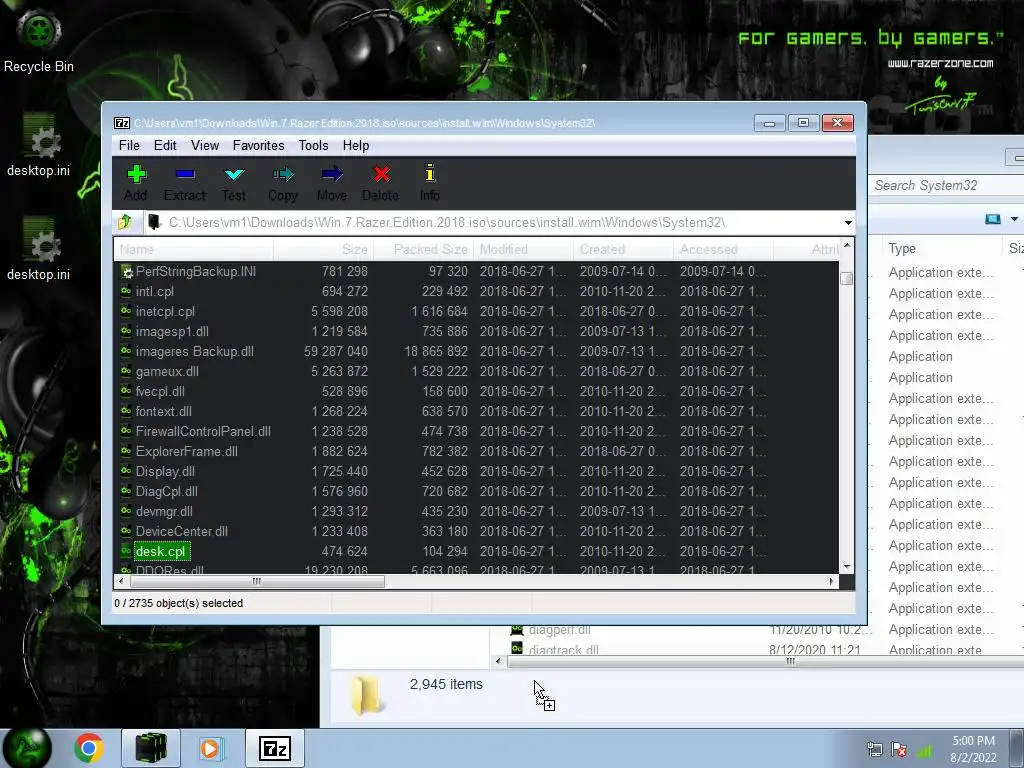Open the Razer Start button
Screen dimensions: 1024x768
(x=27, y=748)
